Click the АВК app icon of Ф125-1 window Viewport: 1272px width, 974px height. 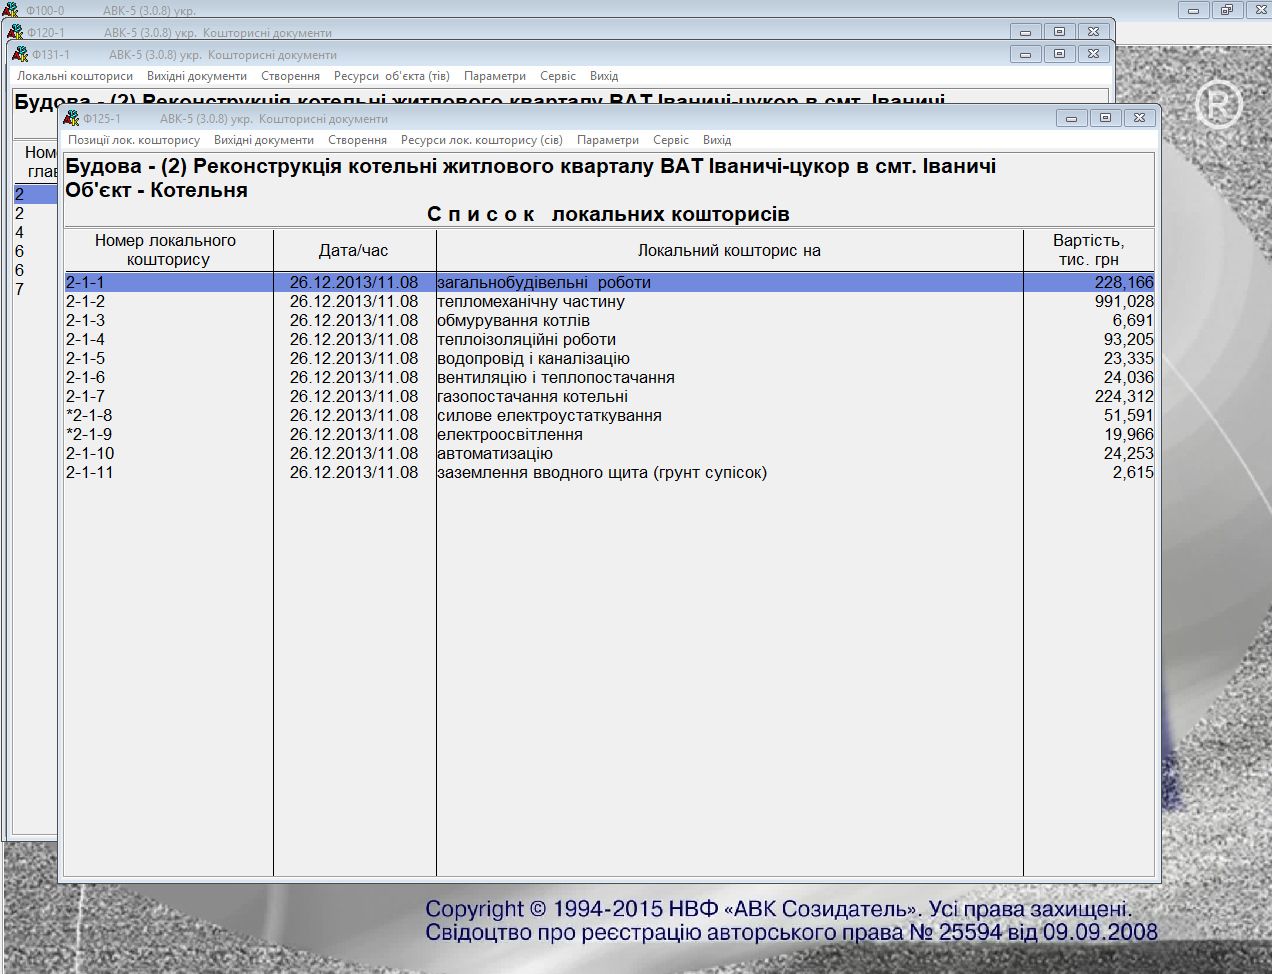(x=71, y=118)
